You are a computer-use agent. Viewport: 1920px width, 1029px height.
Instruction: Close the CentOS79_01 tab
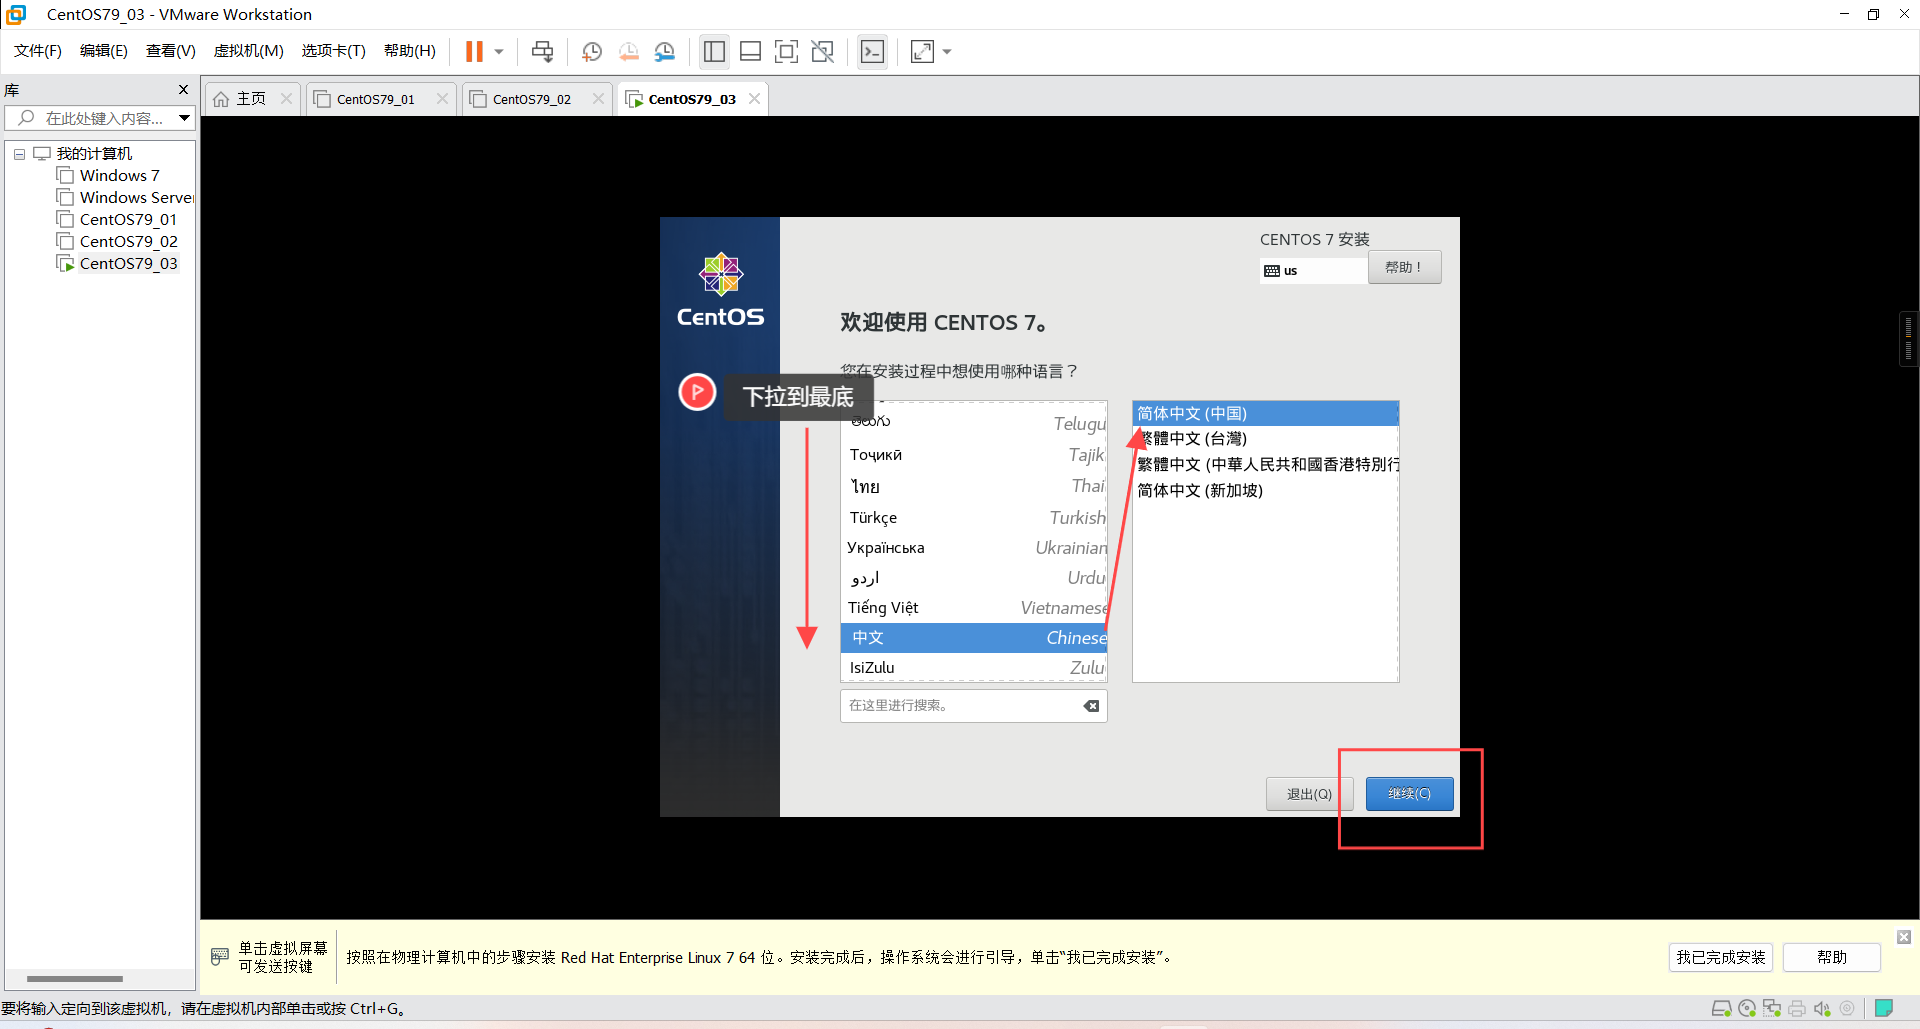coord(443,99)
